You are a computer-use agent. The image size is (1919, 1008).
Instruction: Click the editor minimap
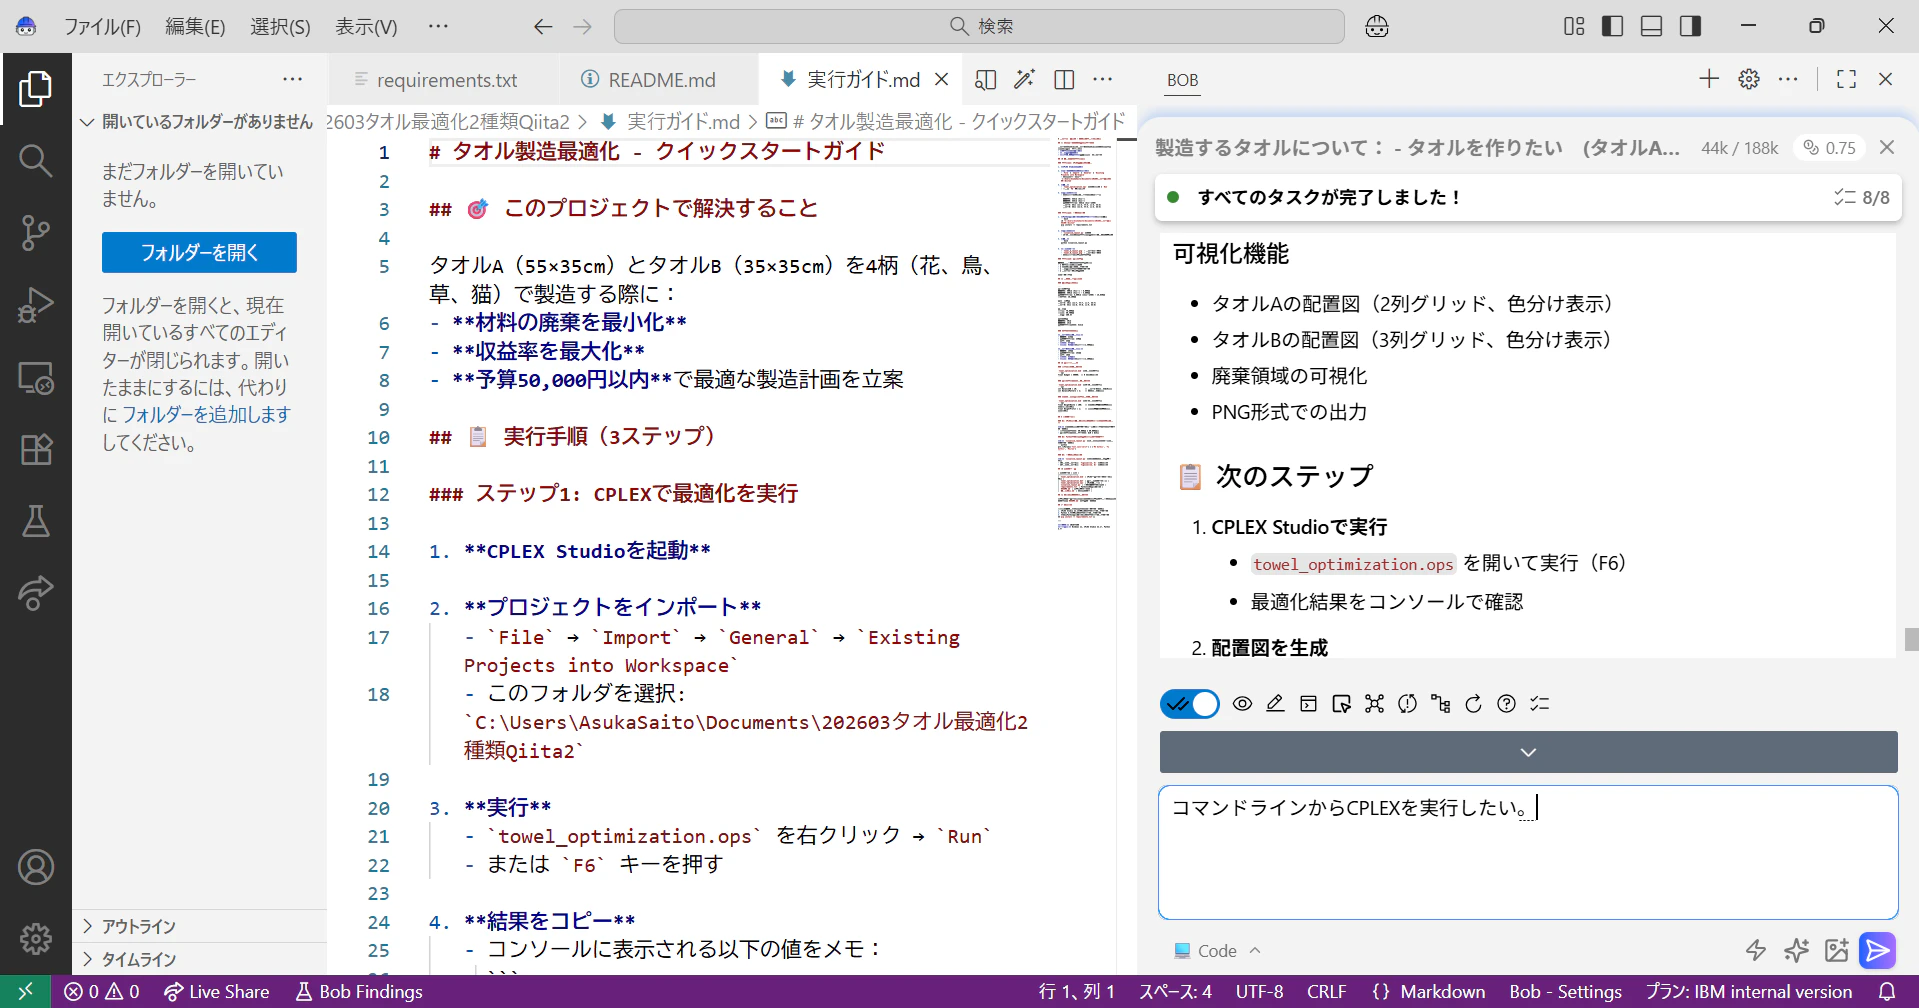1086,336
